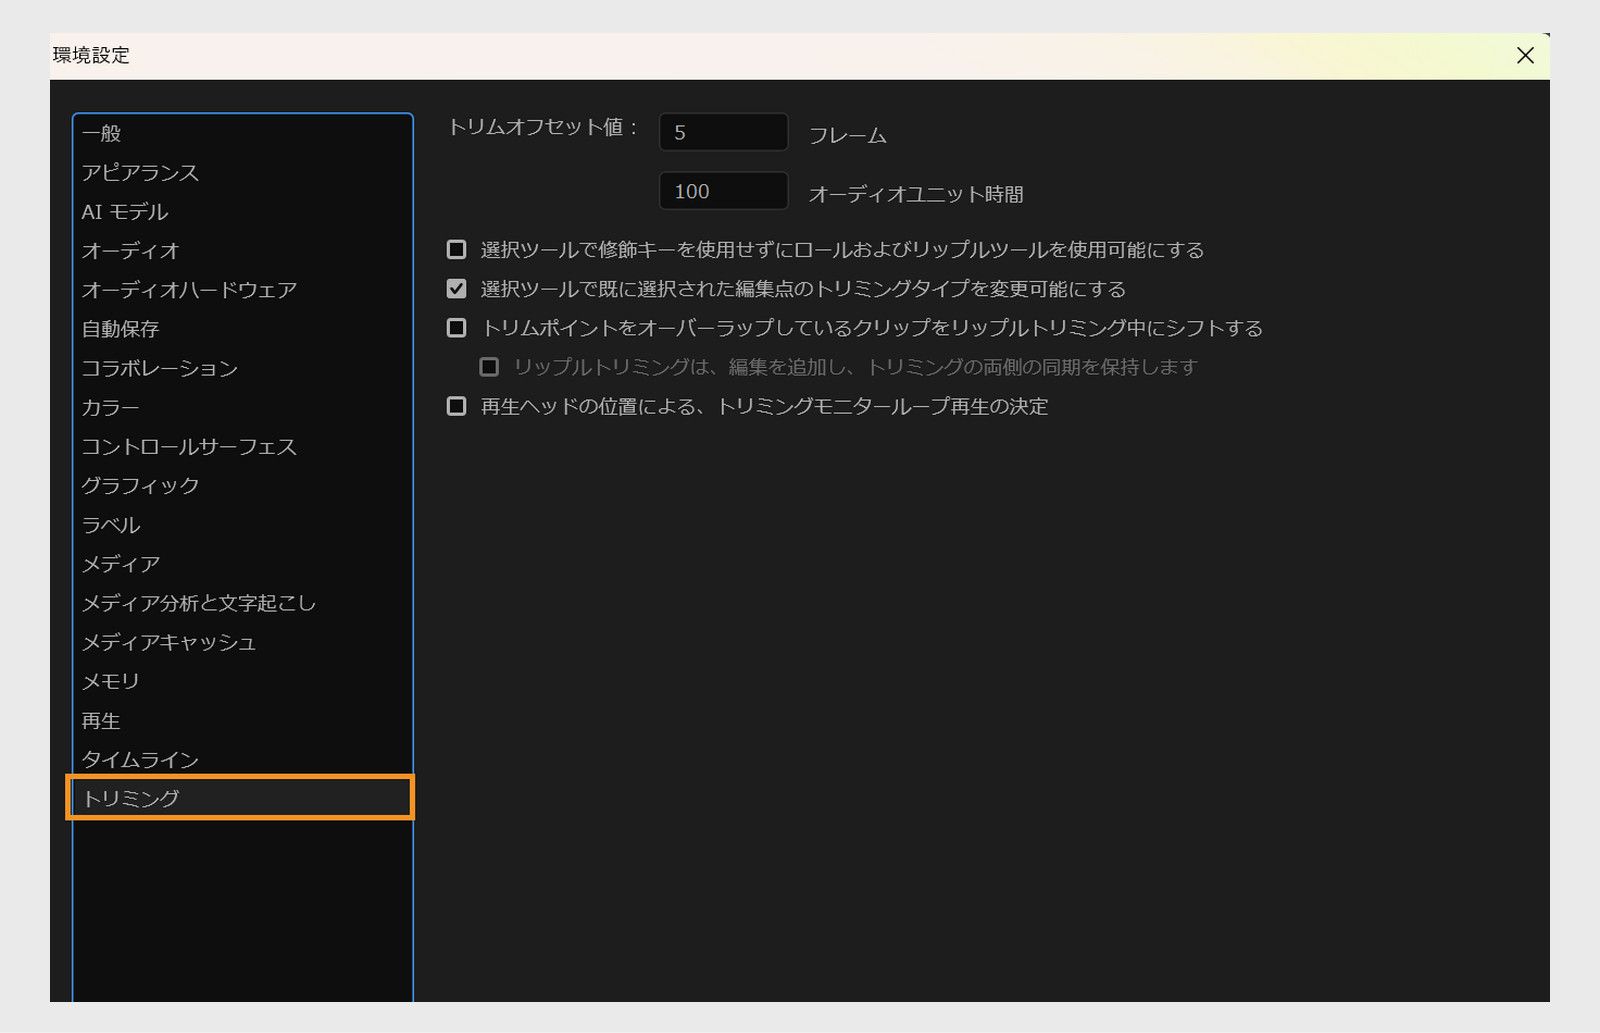Select the タイムライン preferences category

point(141,759)
